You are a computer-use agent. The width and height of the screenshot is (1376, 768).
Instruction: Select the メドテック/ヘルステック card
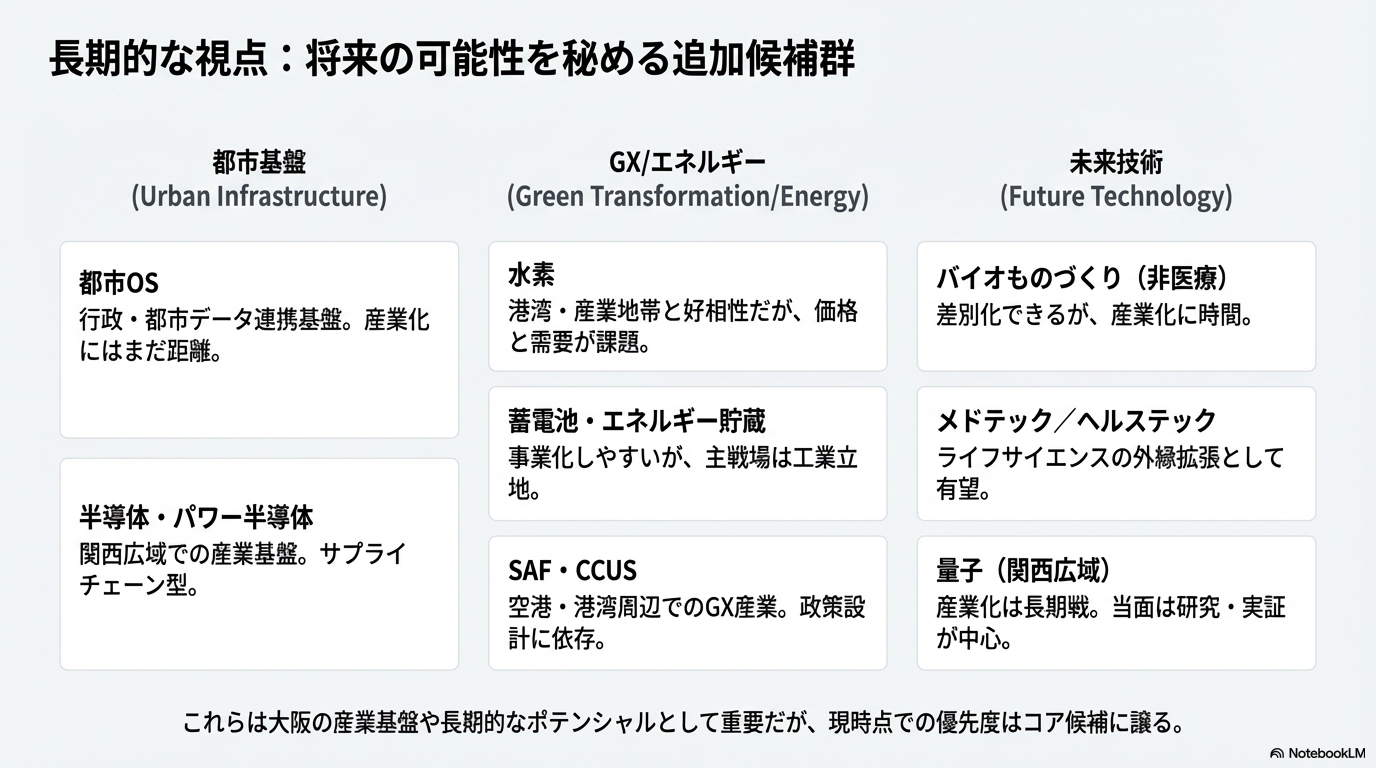click(x=1116, y=453)
